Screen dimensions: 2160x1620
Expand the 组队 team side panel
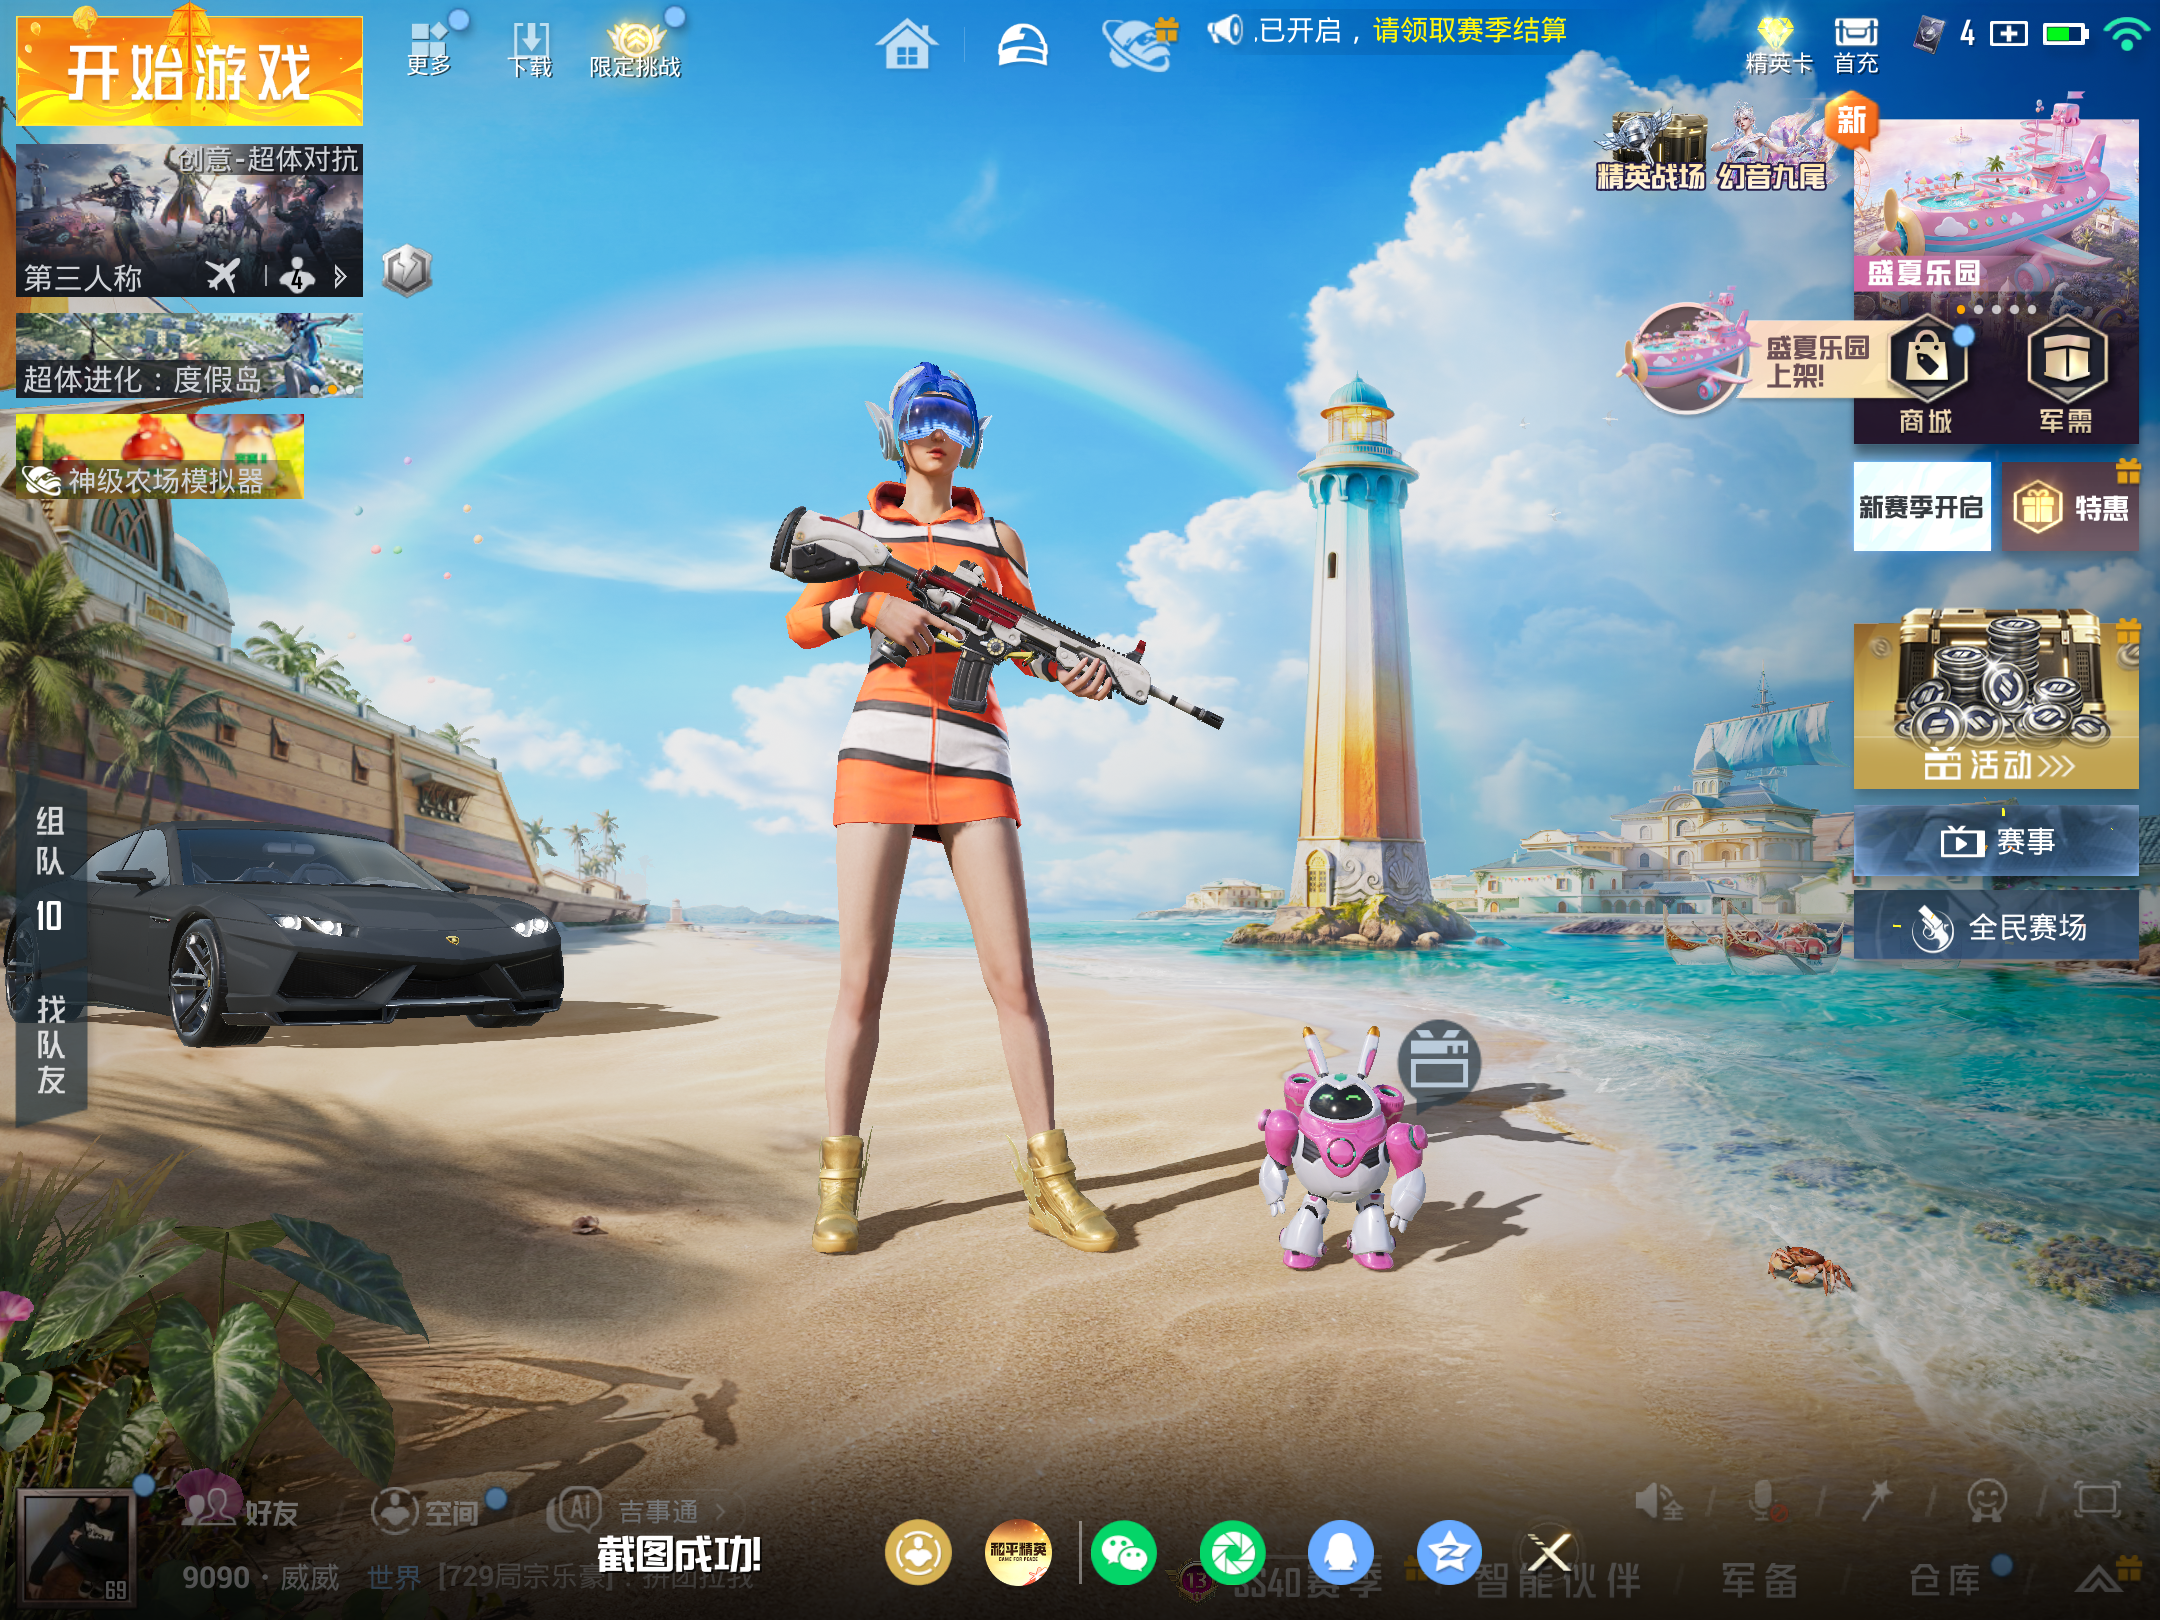tap(50, 868)
